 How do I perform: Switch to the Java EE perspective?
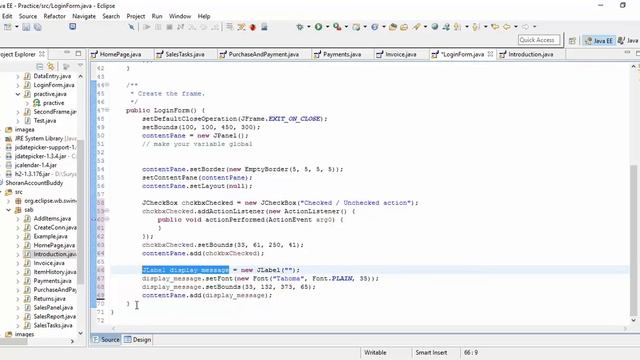[x=598, y=40]
